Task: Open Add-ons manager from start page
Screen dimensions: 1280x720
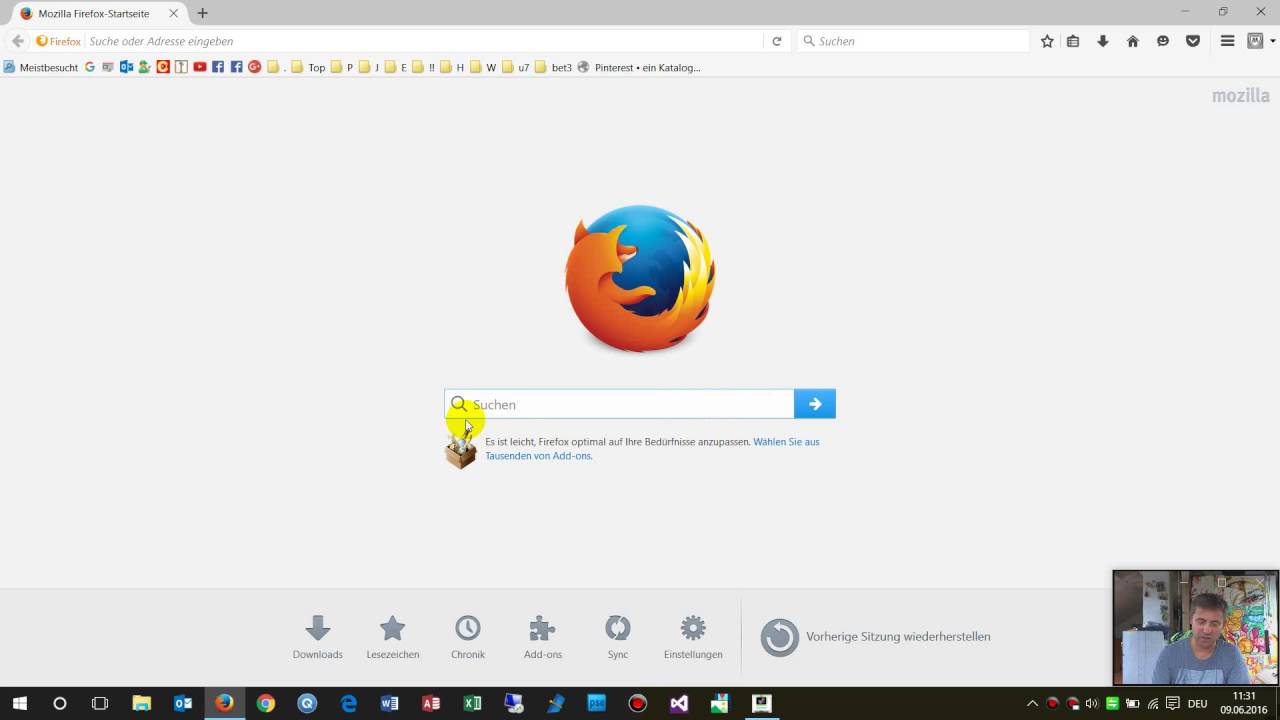Action: (542, 637)
